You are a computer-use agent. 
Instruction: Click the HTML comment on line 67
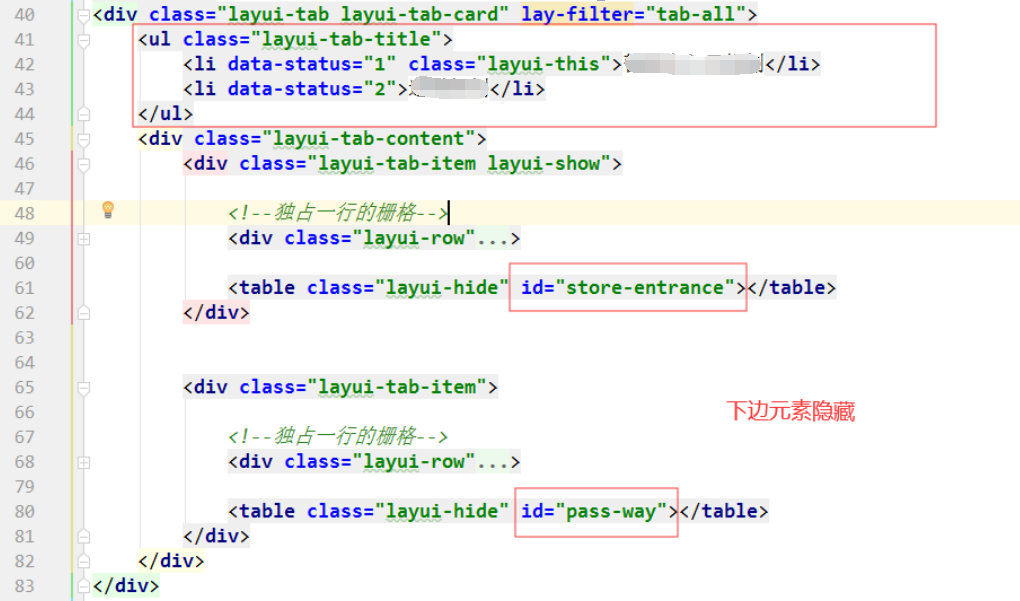pos(338,436)
